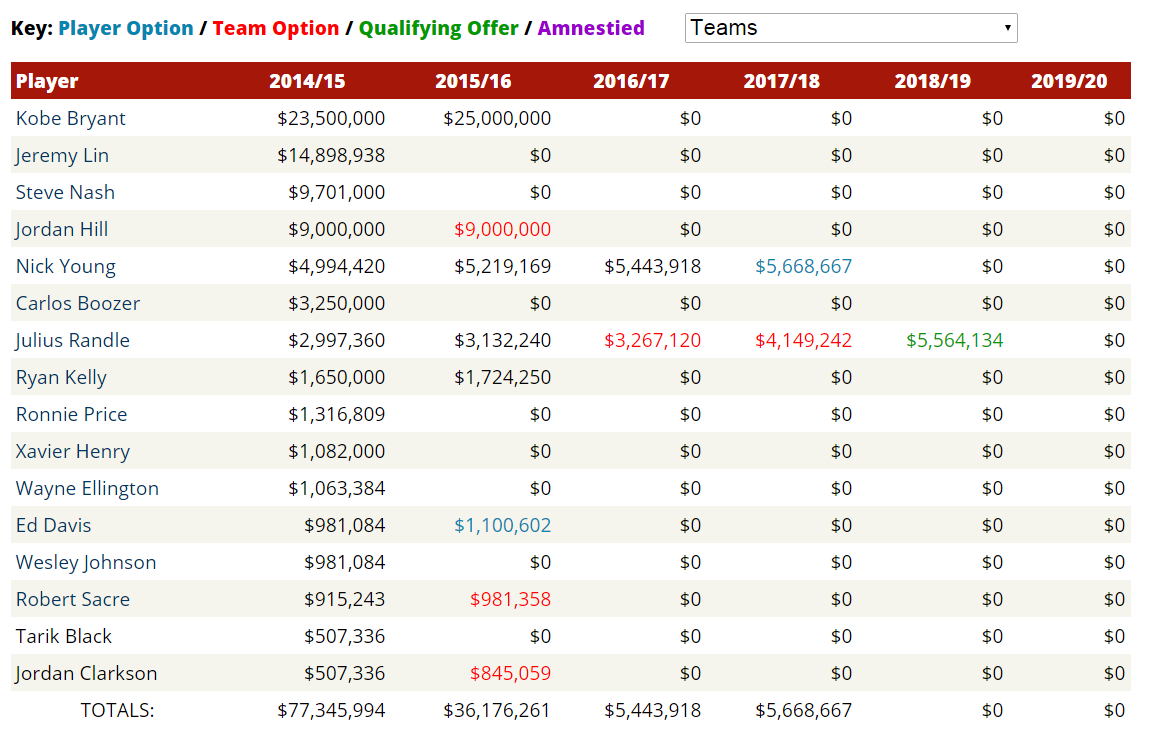Screen dimensions: 1152x743
Task: Click the 2014/15 column header
Action: (307, 81)
